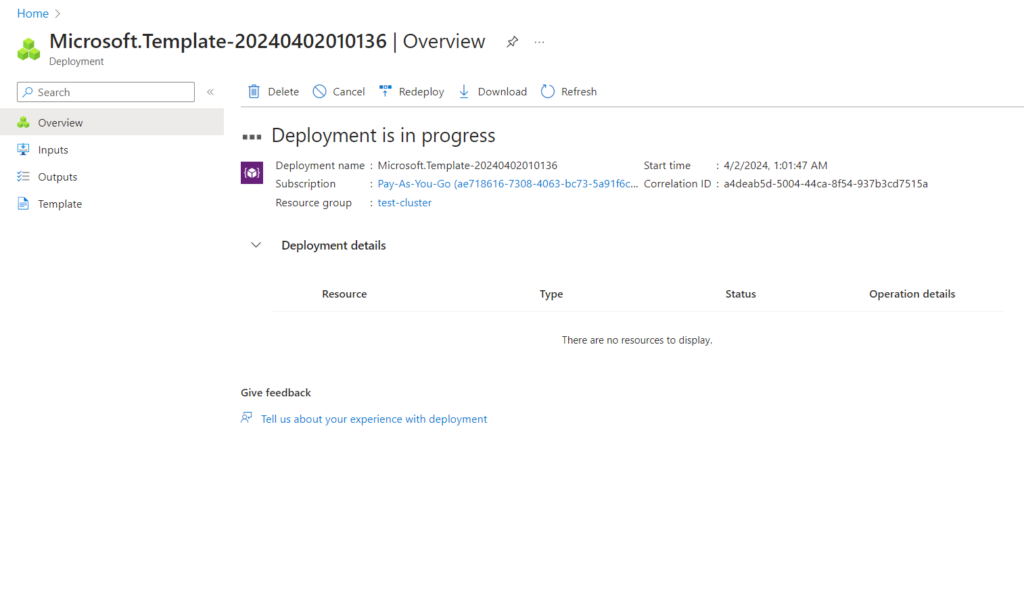Open the Pay-As-You-Go subscription link
1024x604 pixels.
(507, 183)
